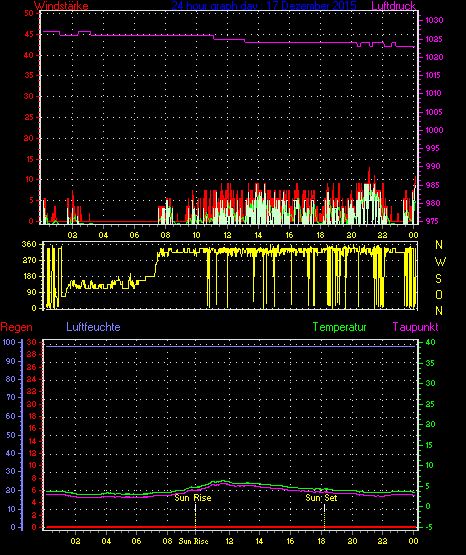Click the 50 value on the Windstärke axis
The height and width of the screenshot is (555, 466).
(29, 13)
